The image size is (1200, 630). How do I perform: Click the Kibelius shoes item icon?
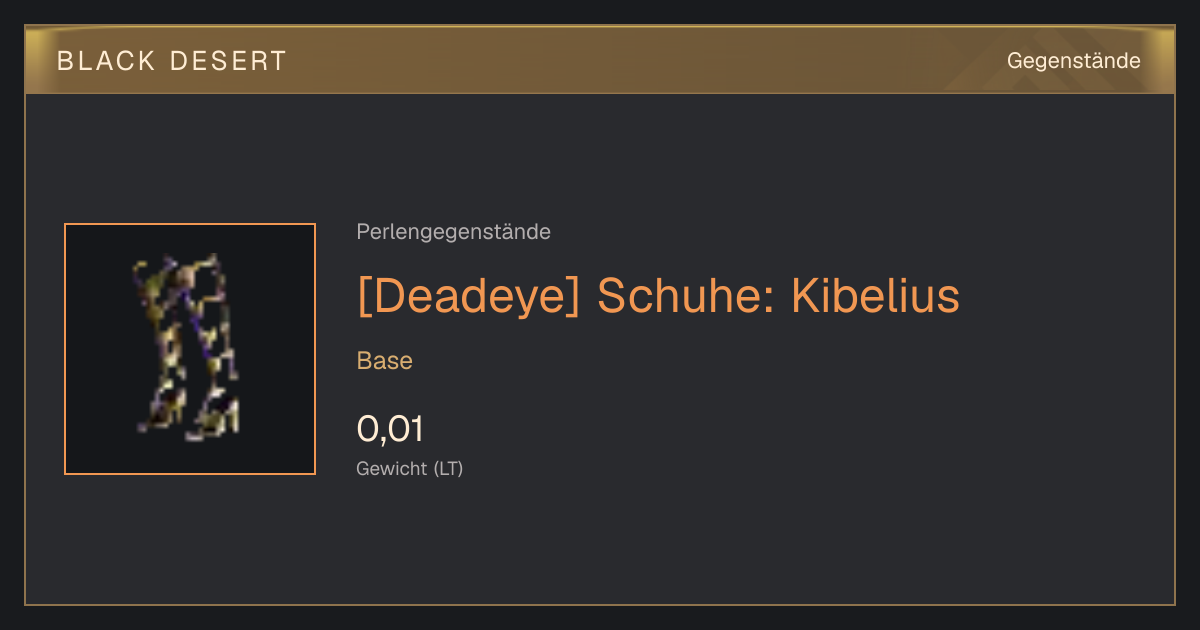coord(190,349)
